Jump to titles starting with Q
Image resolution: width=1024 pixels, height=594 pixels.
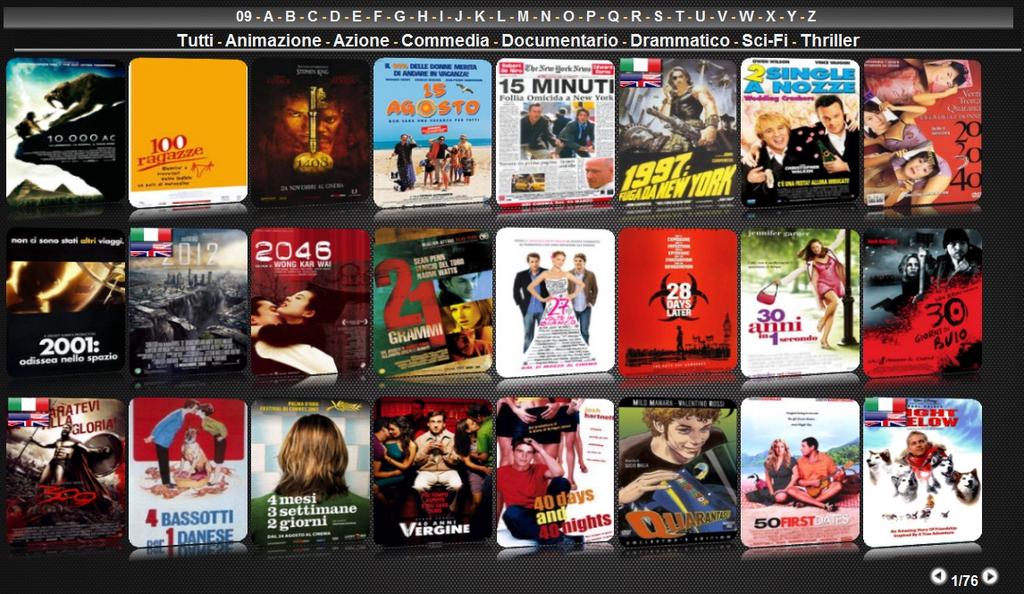tap(613, 16)
